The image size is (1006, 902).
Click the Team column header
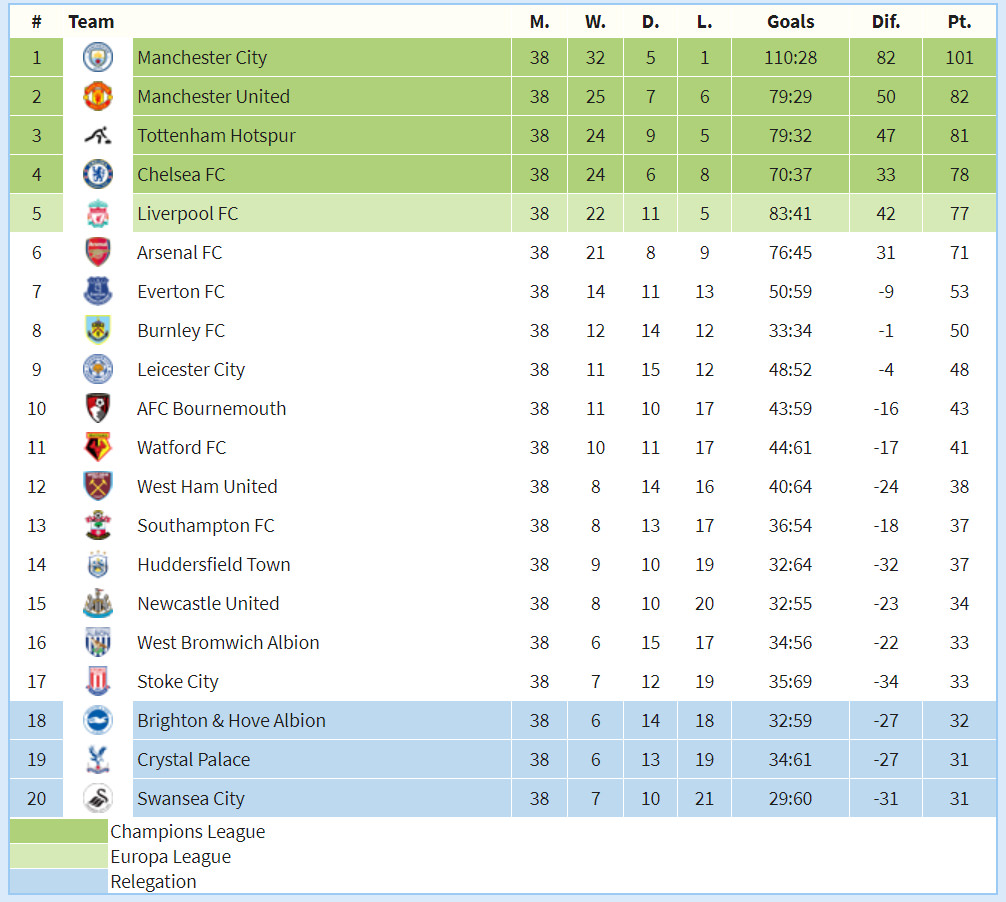(x=91, y=22)
